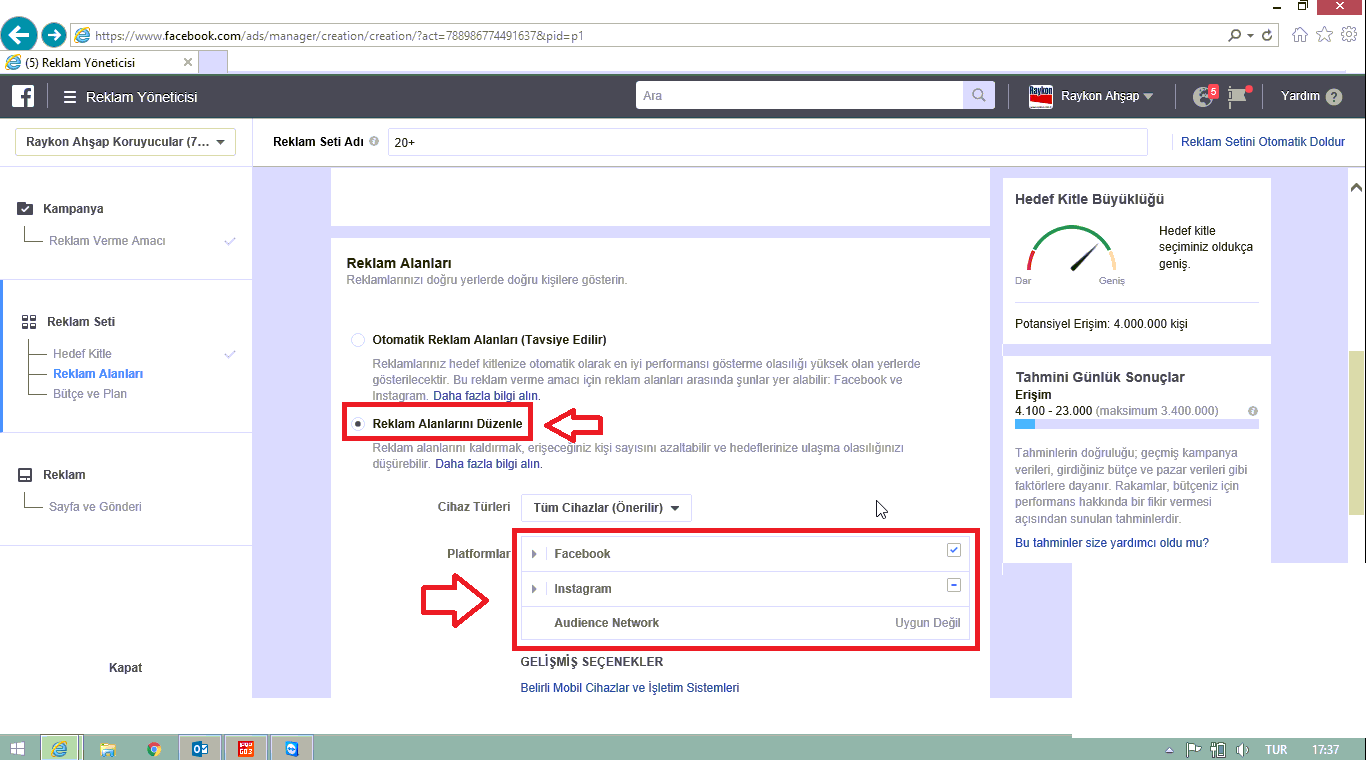
Task: Open the browser home page icon
Action: (x=1300, y=35)
